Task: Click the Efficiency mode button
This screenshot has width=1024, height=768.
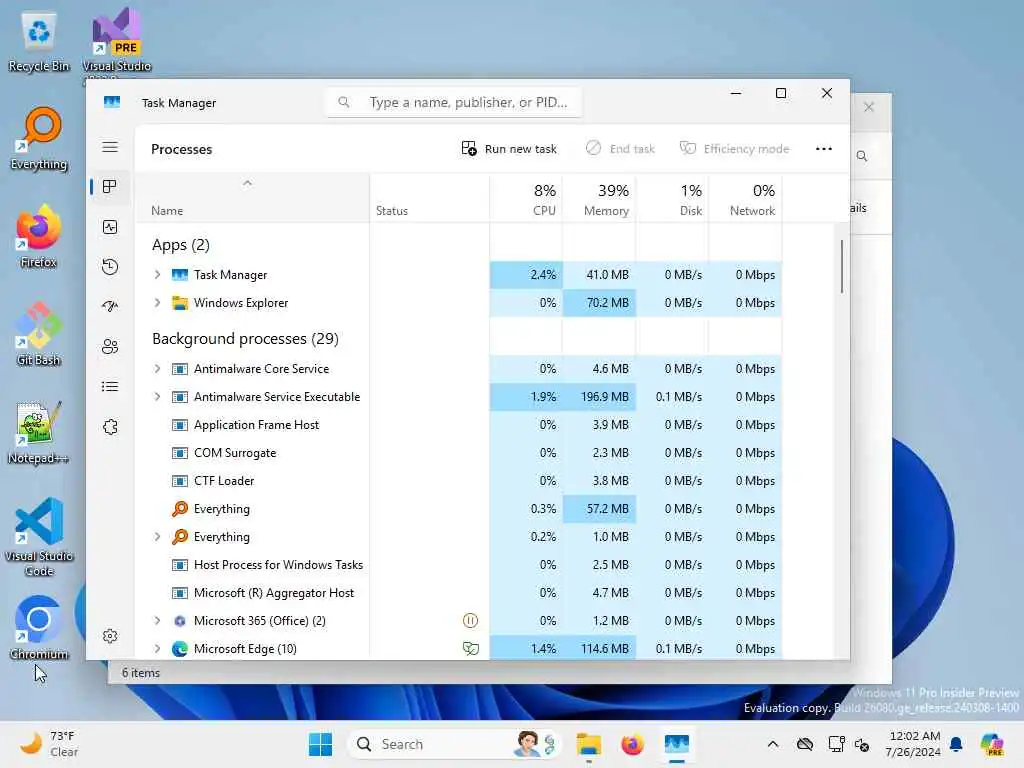Action: tap(735, 149)
